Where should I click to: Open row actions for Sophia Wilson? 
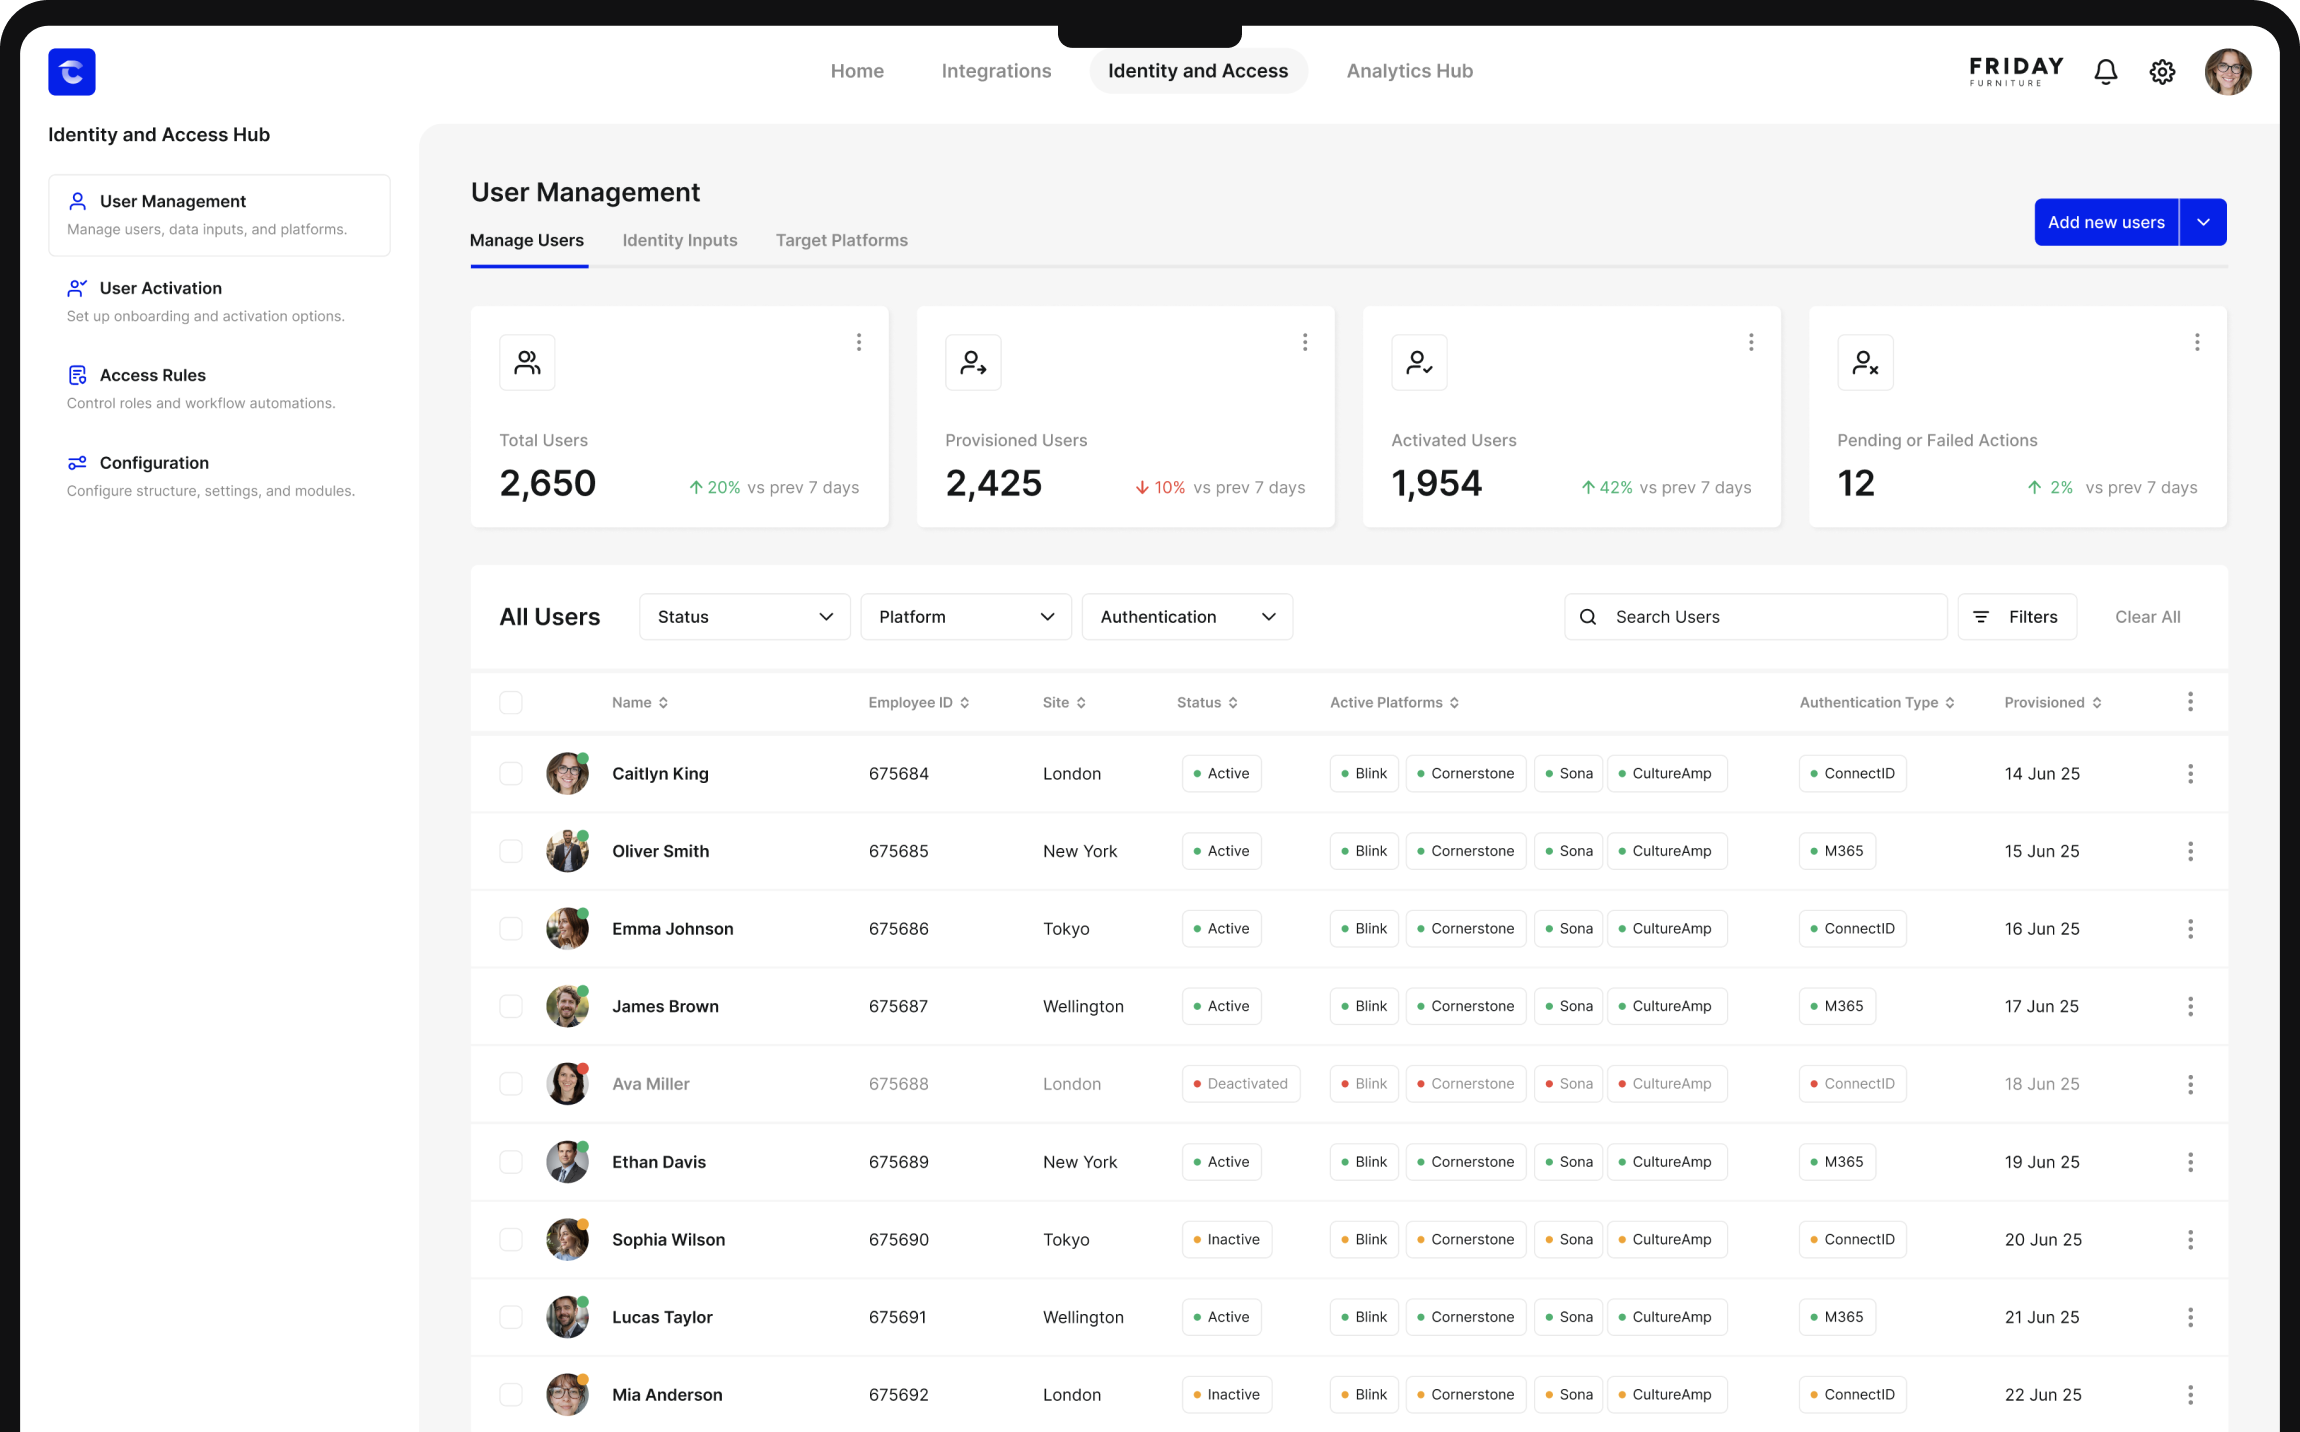pyautogui.click(x=2190, y=1240)
